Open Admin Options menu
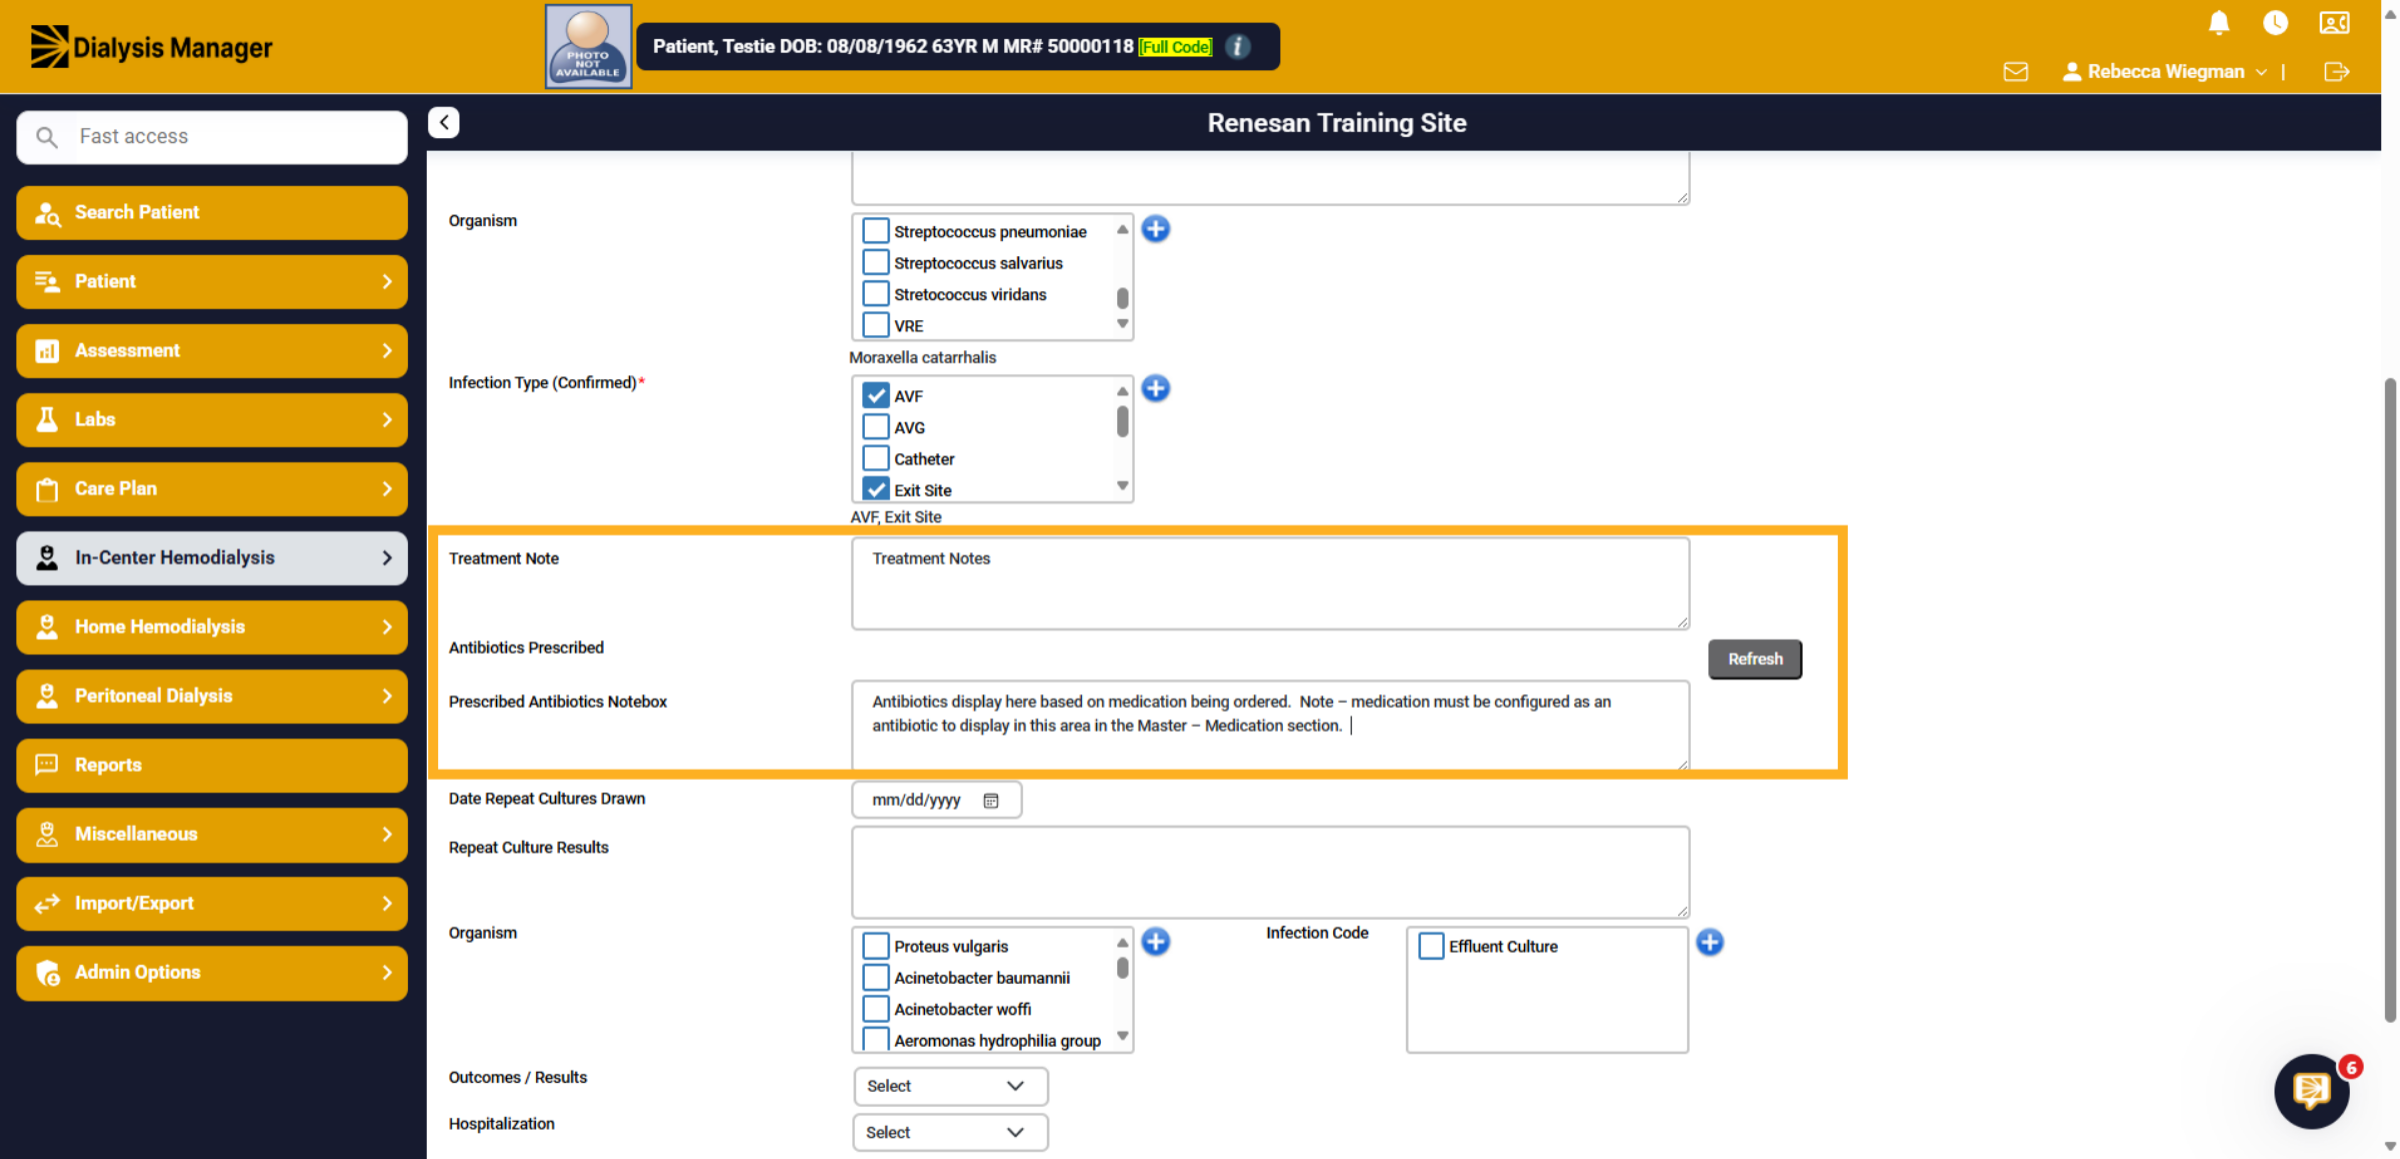Image resolution: width=2400 pixels, height=1159 pixels. pyautogui.click(x=212, y=972)
